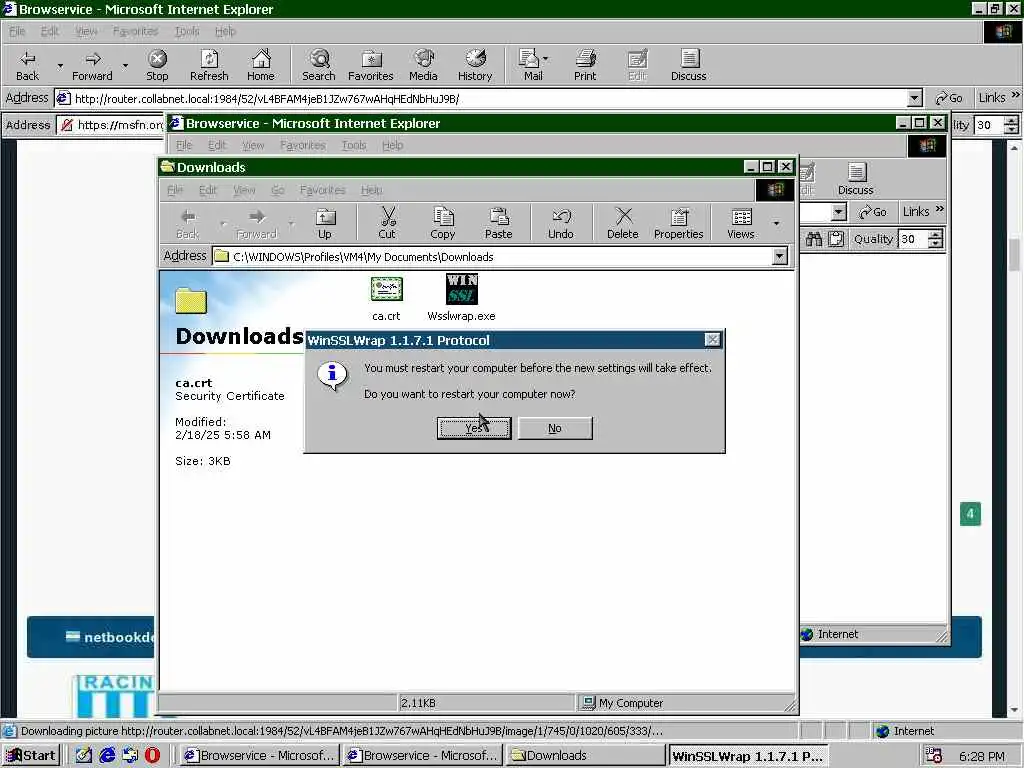
Task: Click the main IE address URL field
Action: tap(480, 99)
